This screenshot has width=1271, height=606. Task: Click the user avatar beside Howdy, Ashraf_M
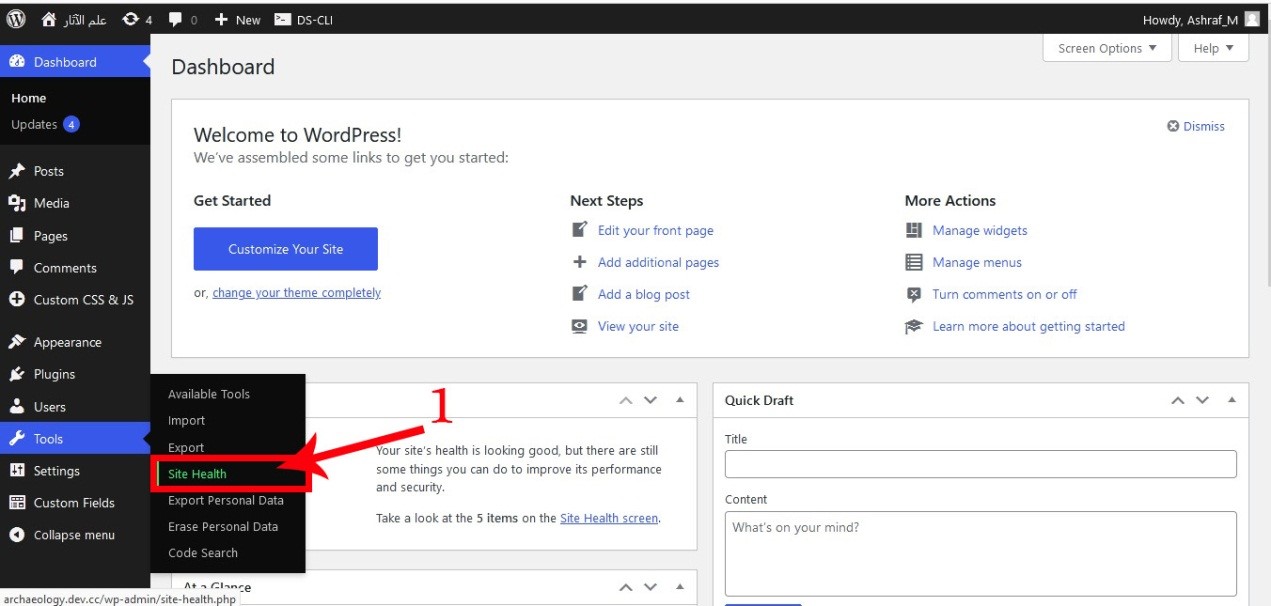(x=1252, y=19)
